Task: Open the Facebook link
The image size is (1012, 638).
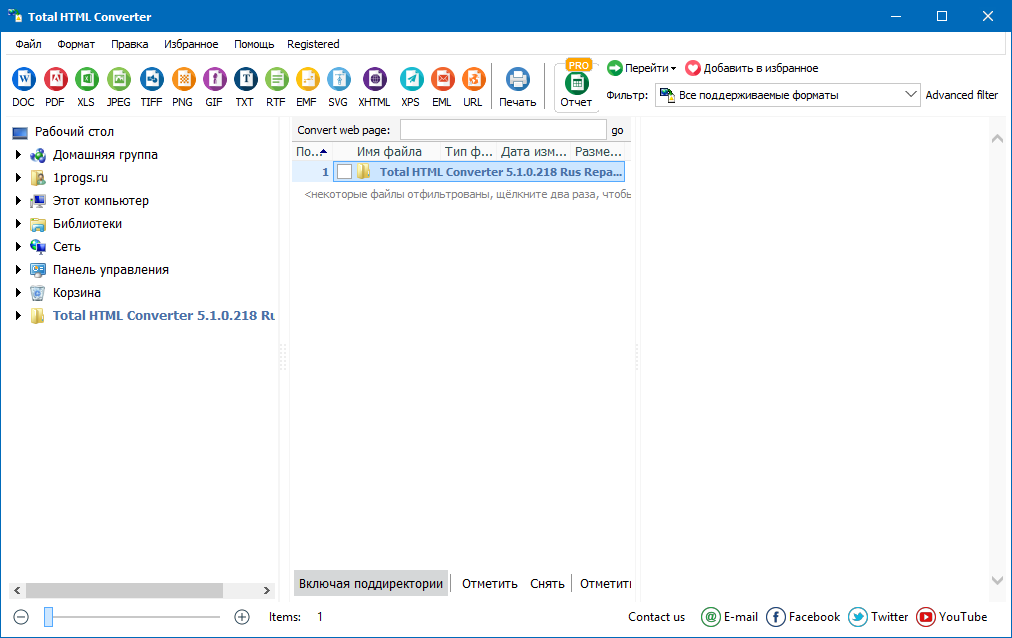Action: pyautogui.click(x=803, y=617)
